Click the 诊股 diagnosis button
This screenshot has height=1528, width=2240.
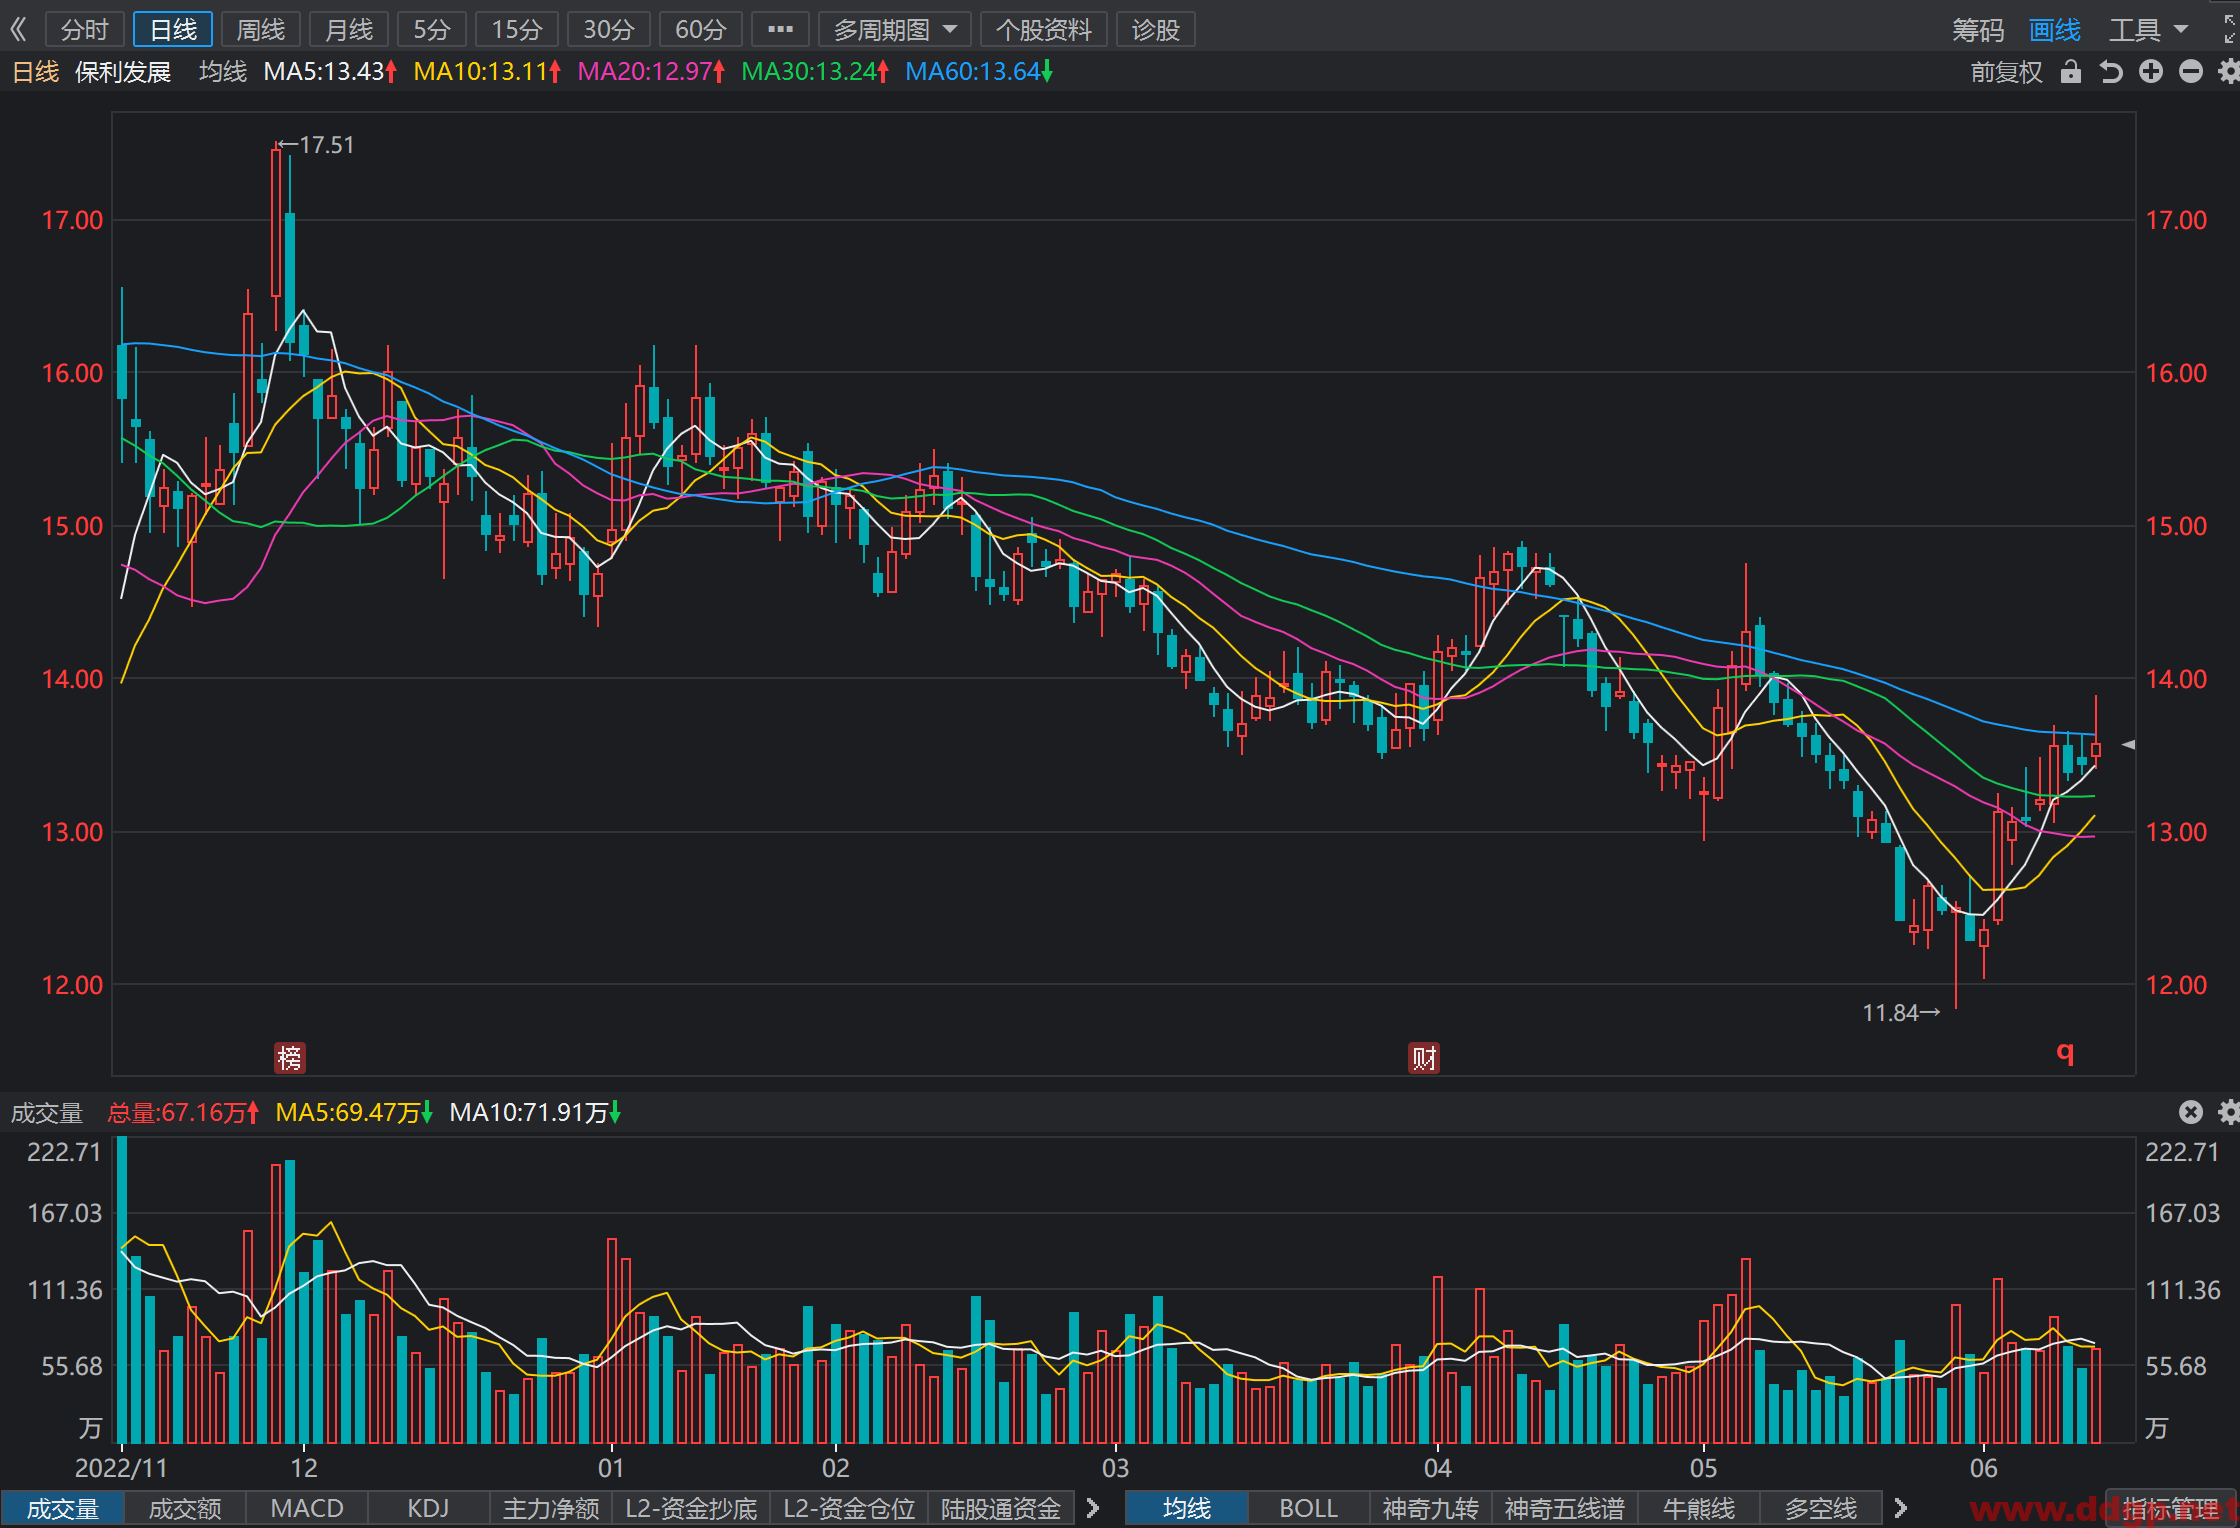1155,30
